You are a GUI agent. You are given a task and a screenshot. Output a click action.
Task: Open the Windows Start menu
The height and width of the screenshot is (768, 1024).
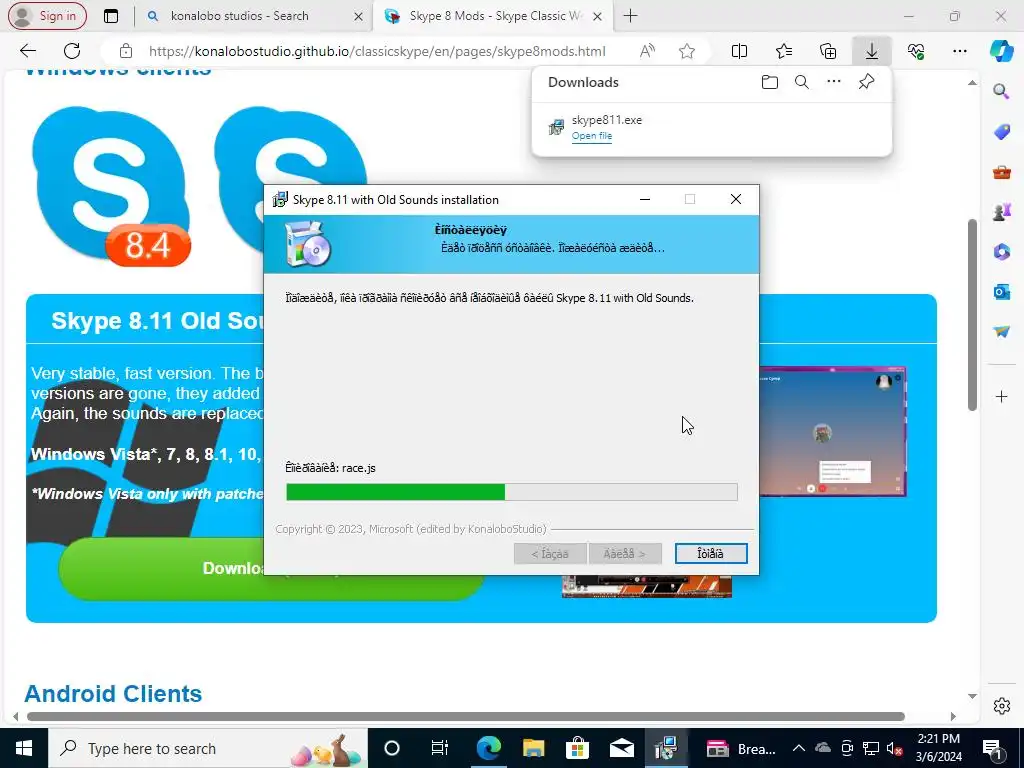click(x=24, y=748)
